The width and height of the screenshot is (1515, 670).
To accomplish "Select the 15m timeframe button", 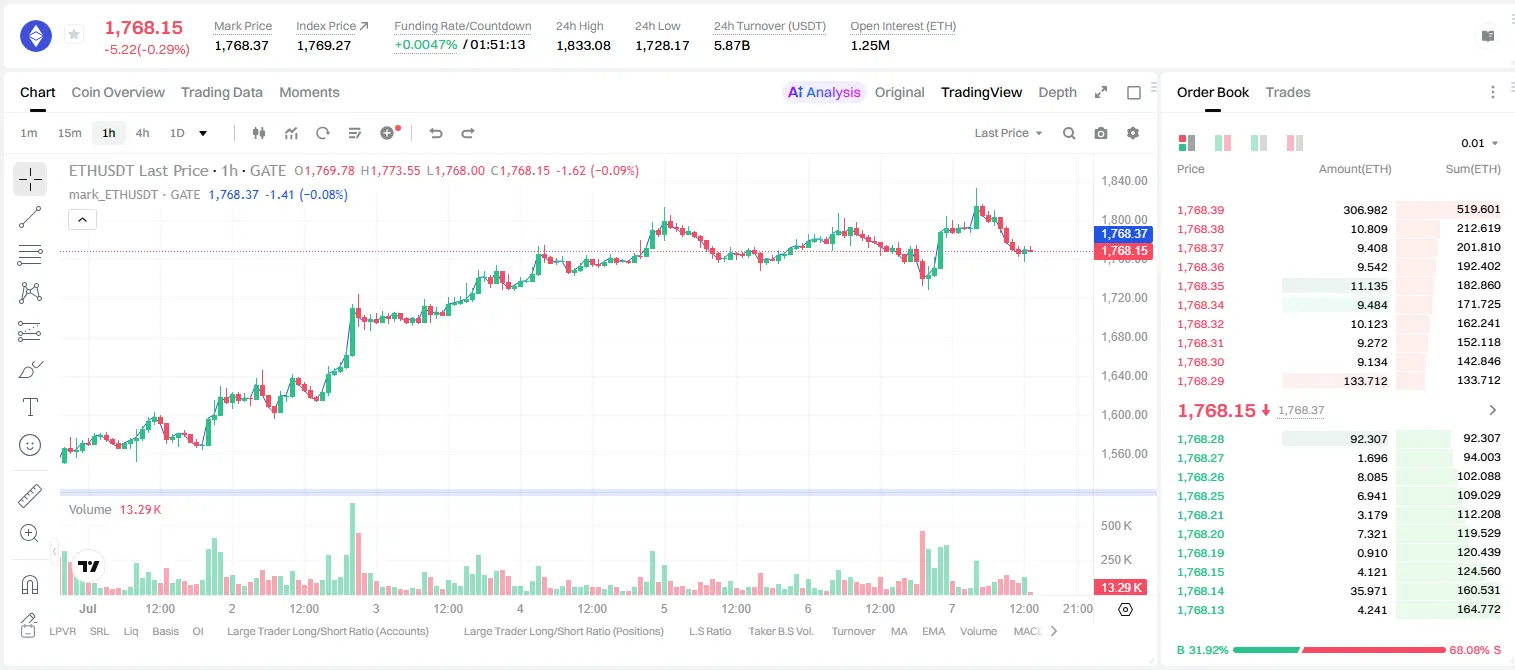I will coord(69,133).
